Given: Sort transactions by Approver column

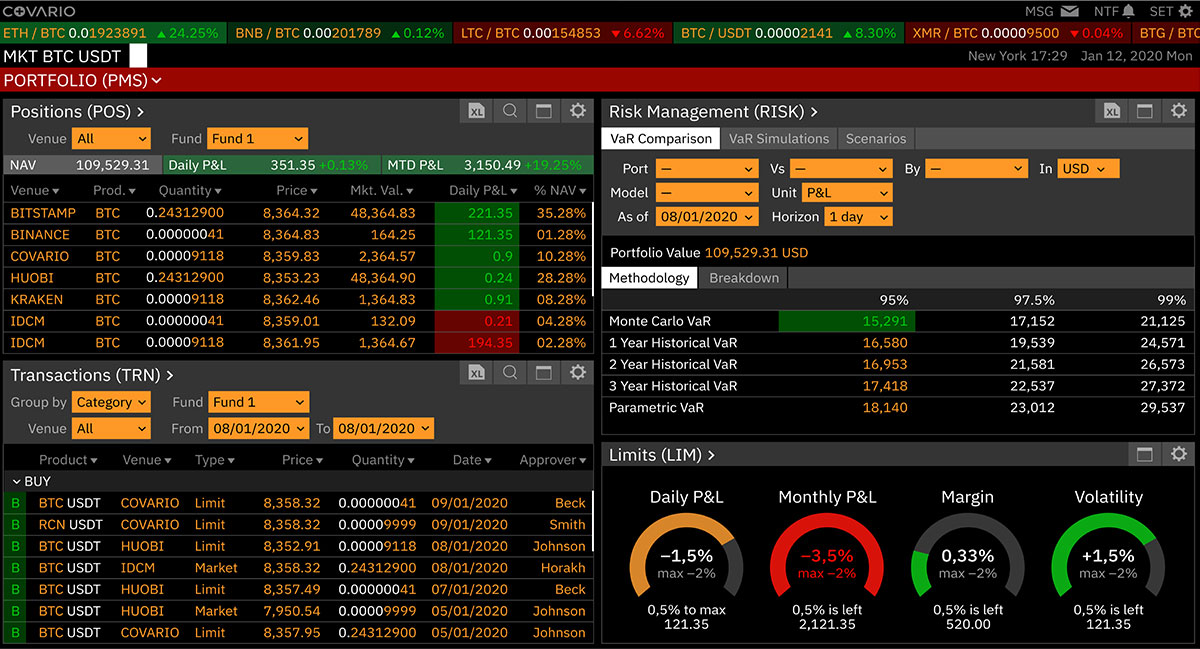Looking at the screenshot, I should click(x=553, y=460).
